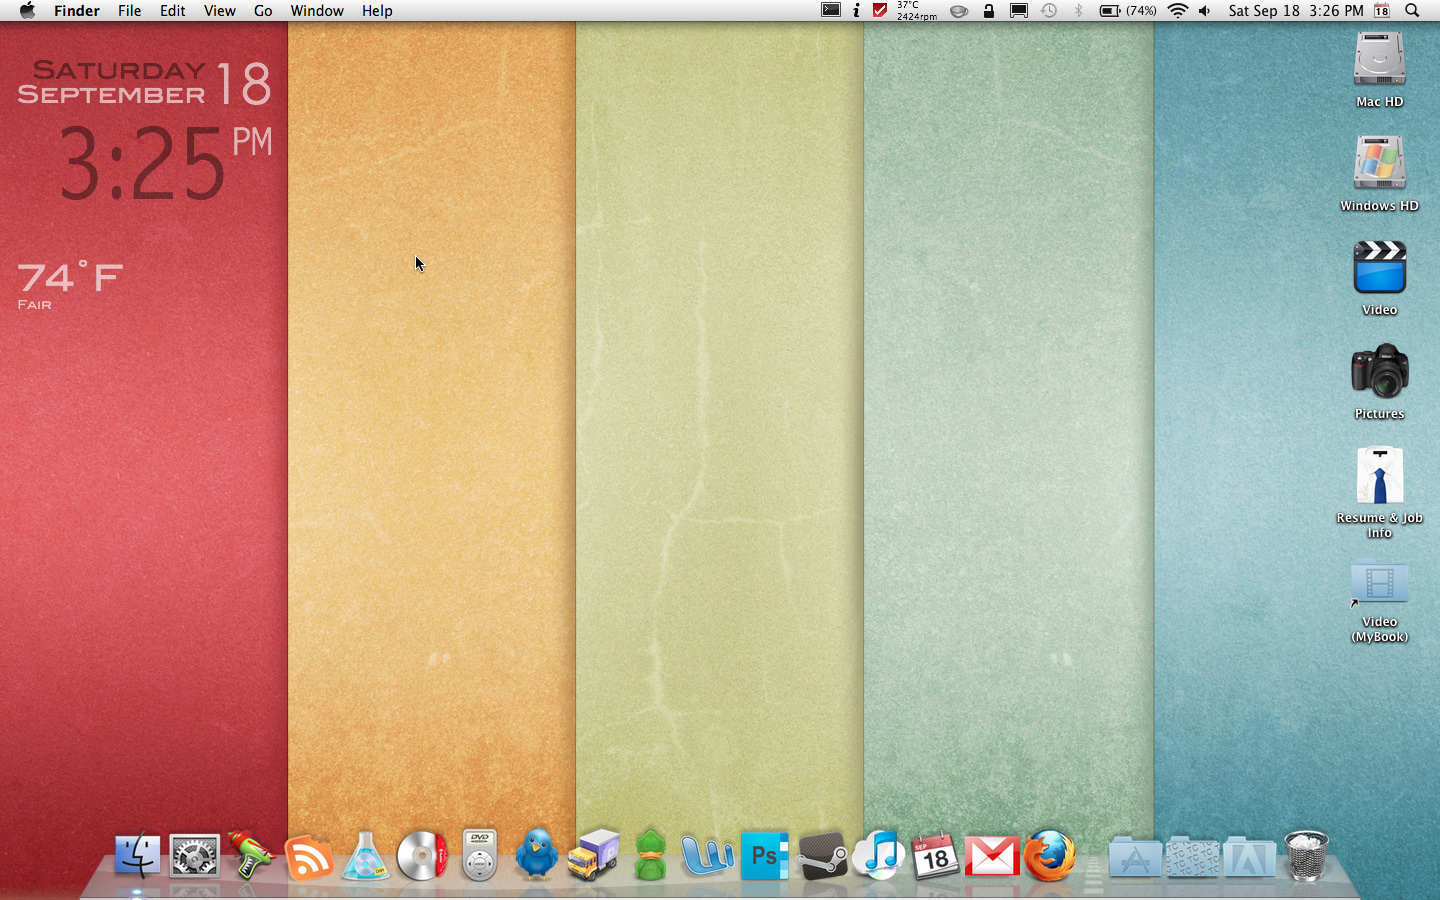1440x900 pixels.
Task: Open the Apple menu
Action: [x=27, y=11]
